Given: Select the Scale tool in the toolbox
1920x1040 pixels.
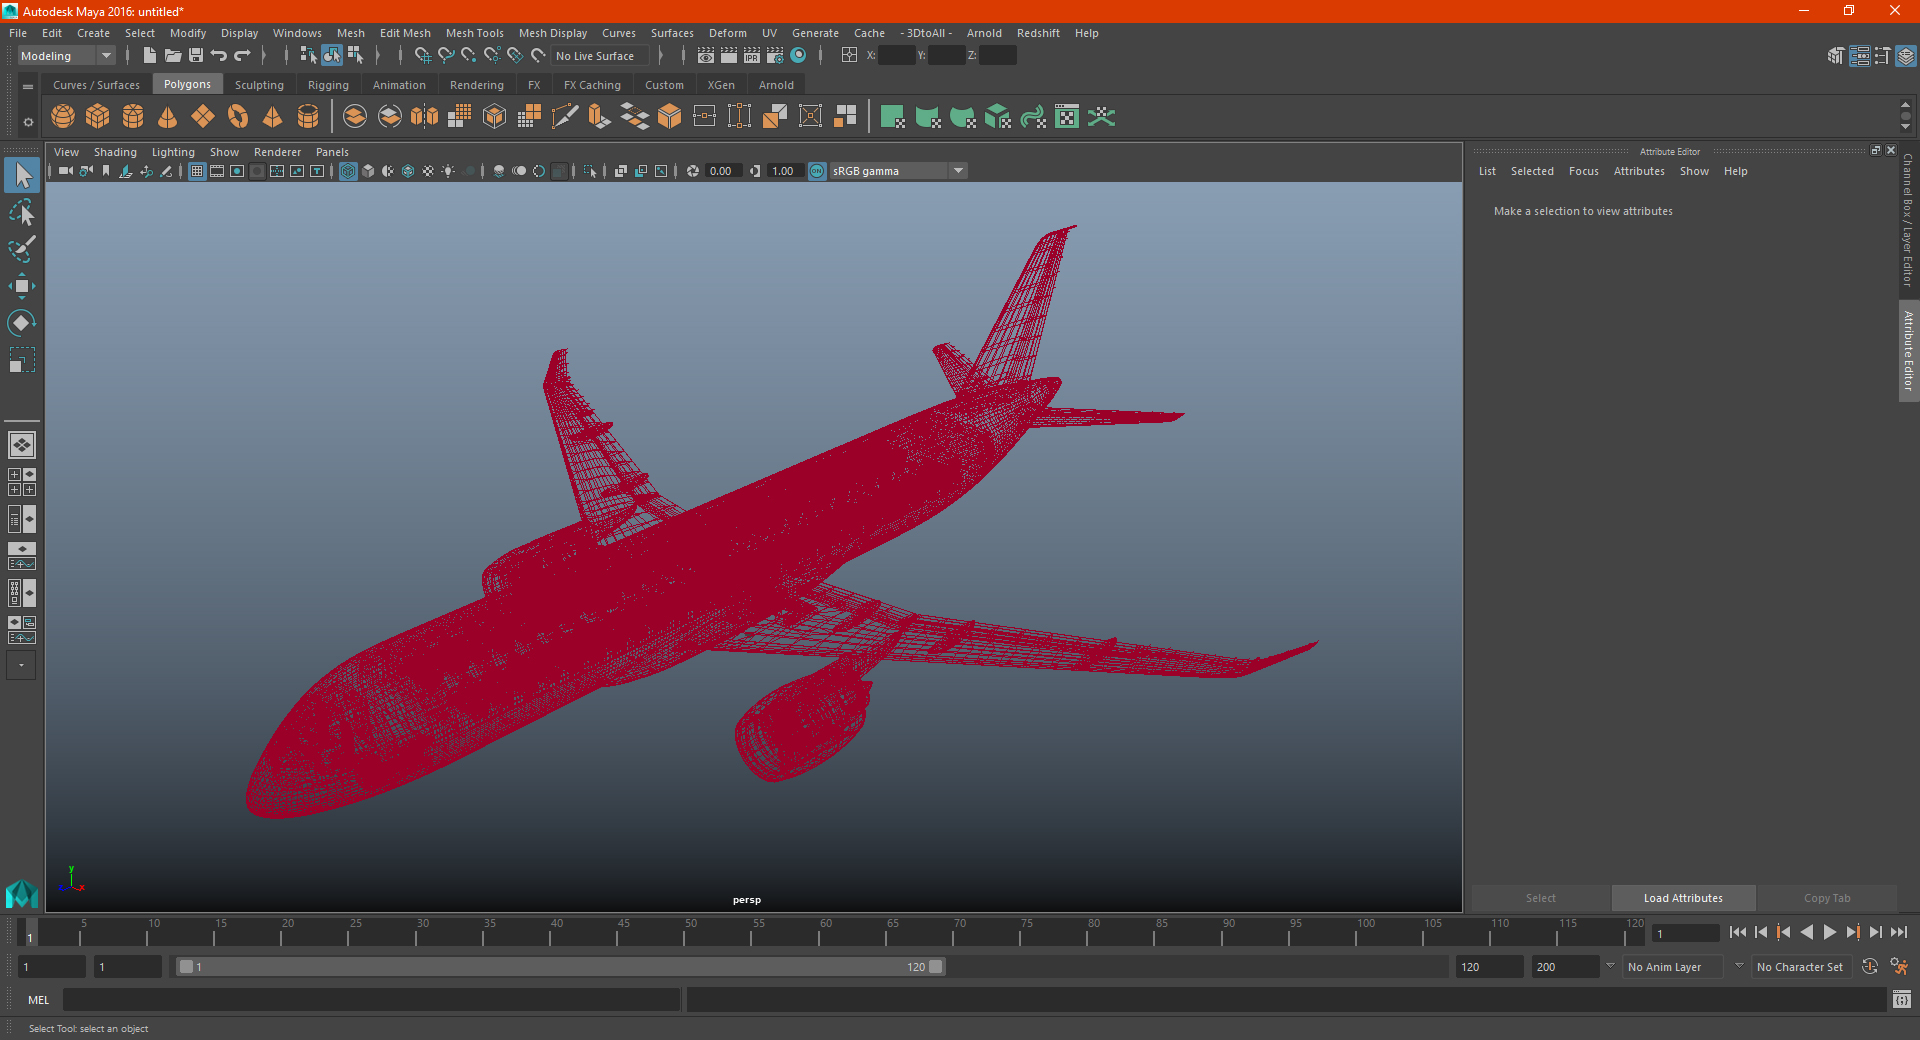Looking at the screenshot, I should click(22, 360).
